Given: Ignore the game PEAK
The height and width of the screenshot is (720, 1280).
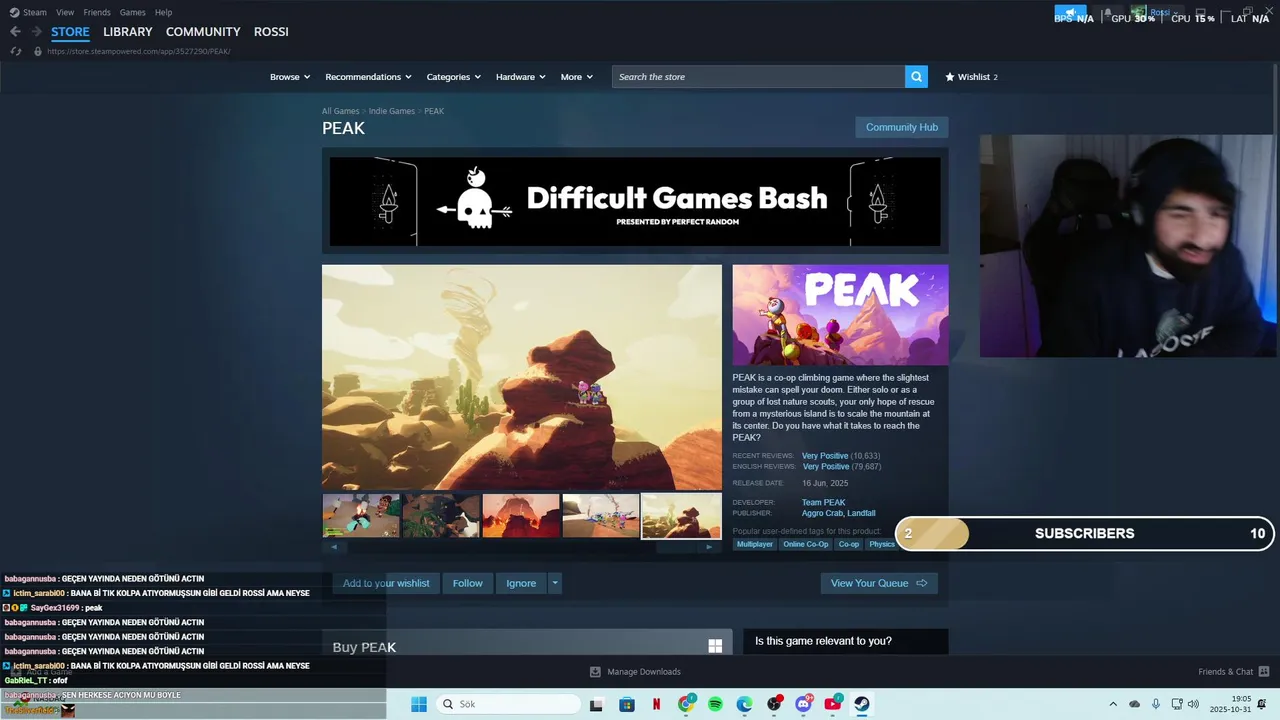Looking at the screenshot, I should pyautogui.click(x=521, y=583).
